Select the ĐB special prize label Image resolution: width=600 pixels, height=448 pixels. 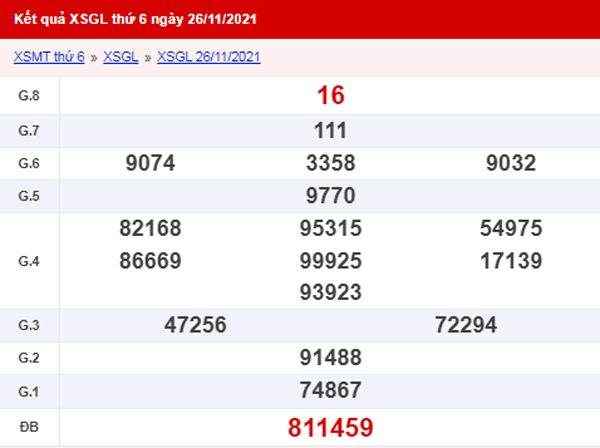[29, 427]
